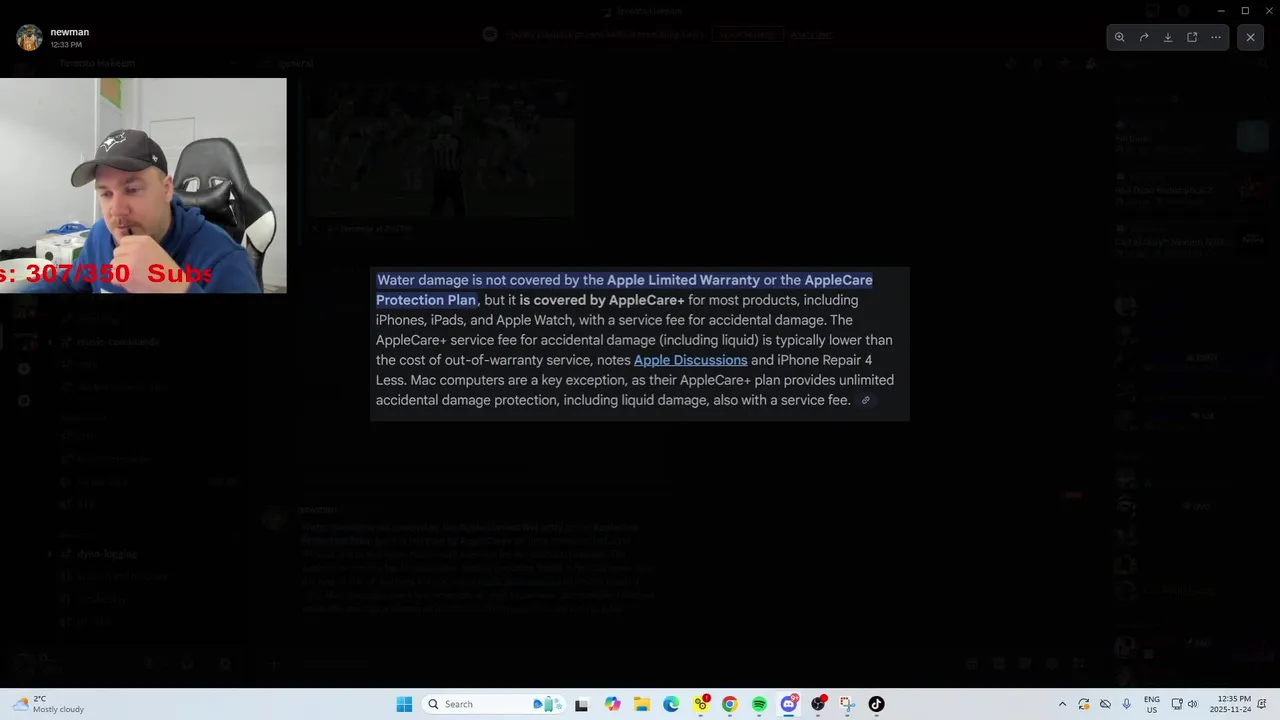The width and height of the screenshot is (1280, 720).
Task: Expand the hidden system tray icons chevron
Action: (1062, 704)
